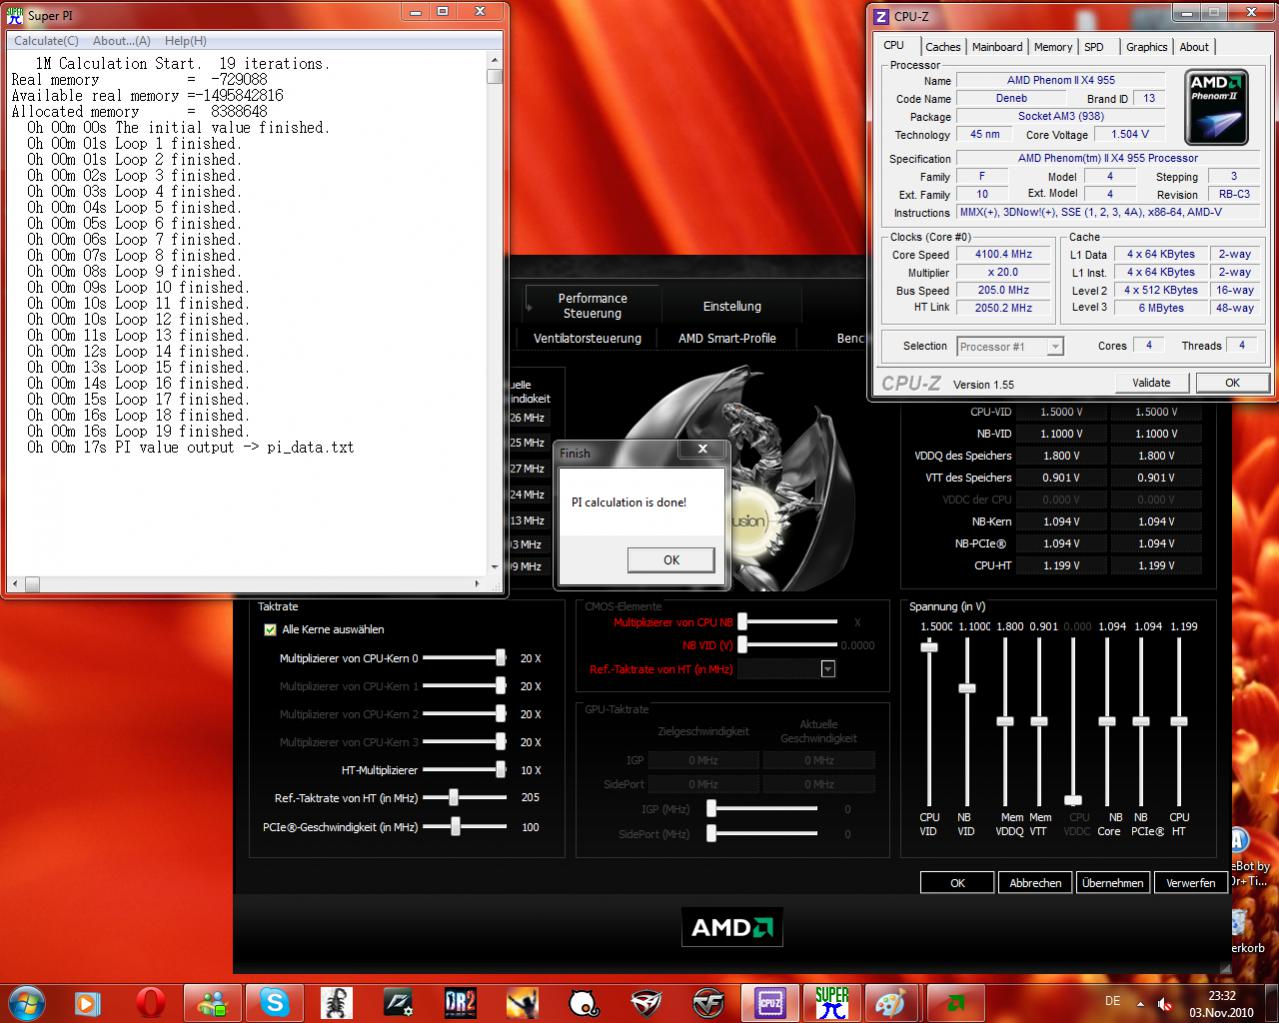
Task: Click OK button in CPU-Z window
Action: (1232, 383)
